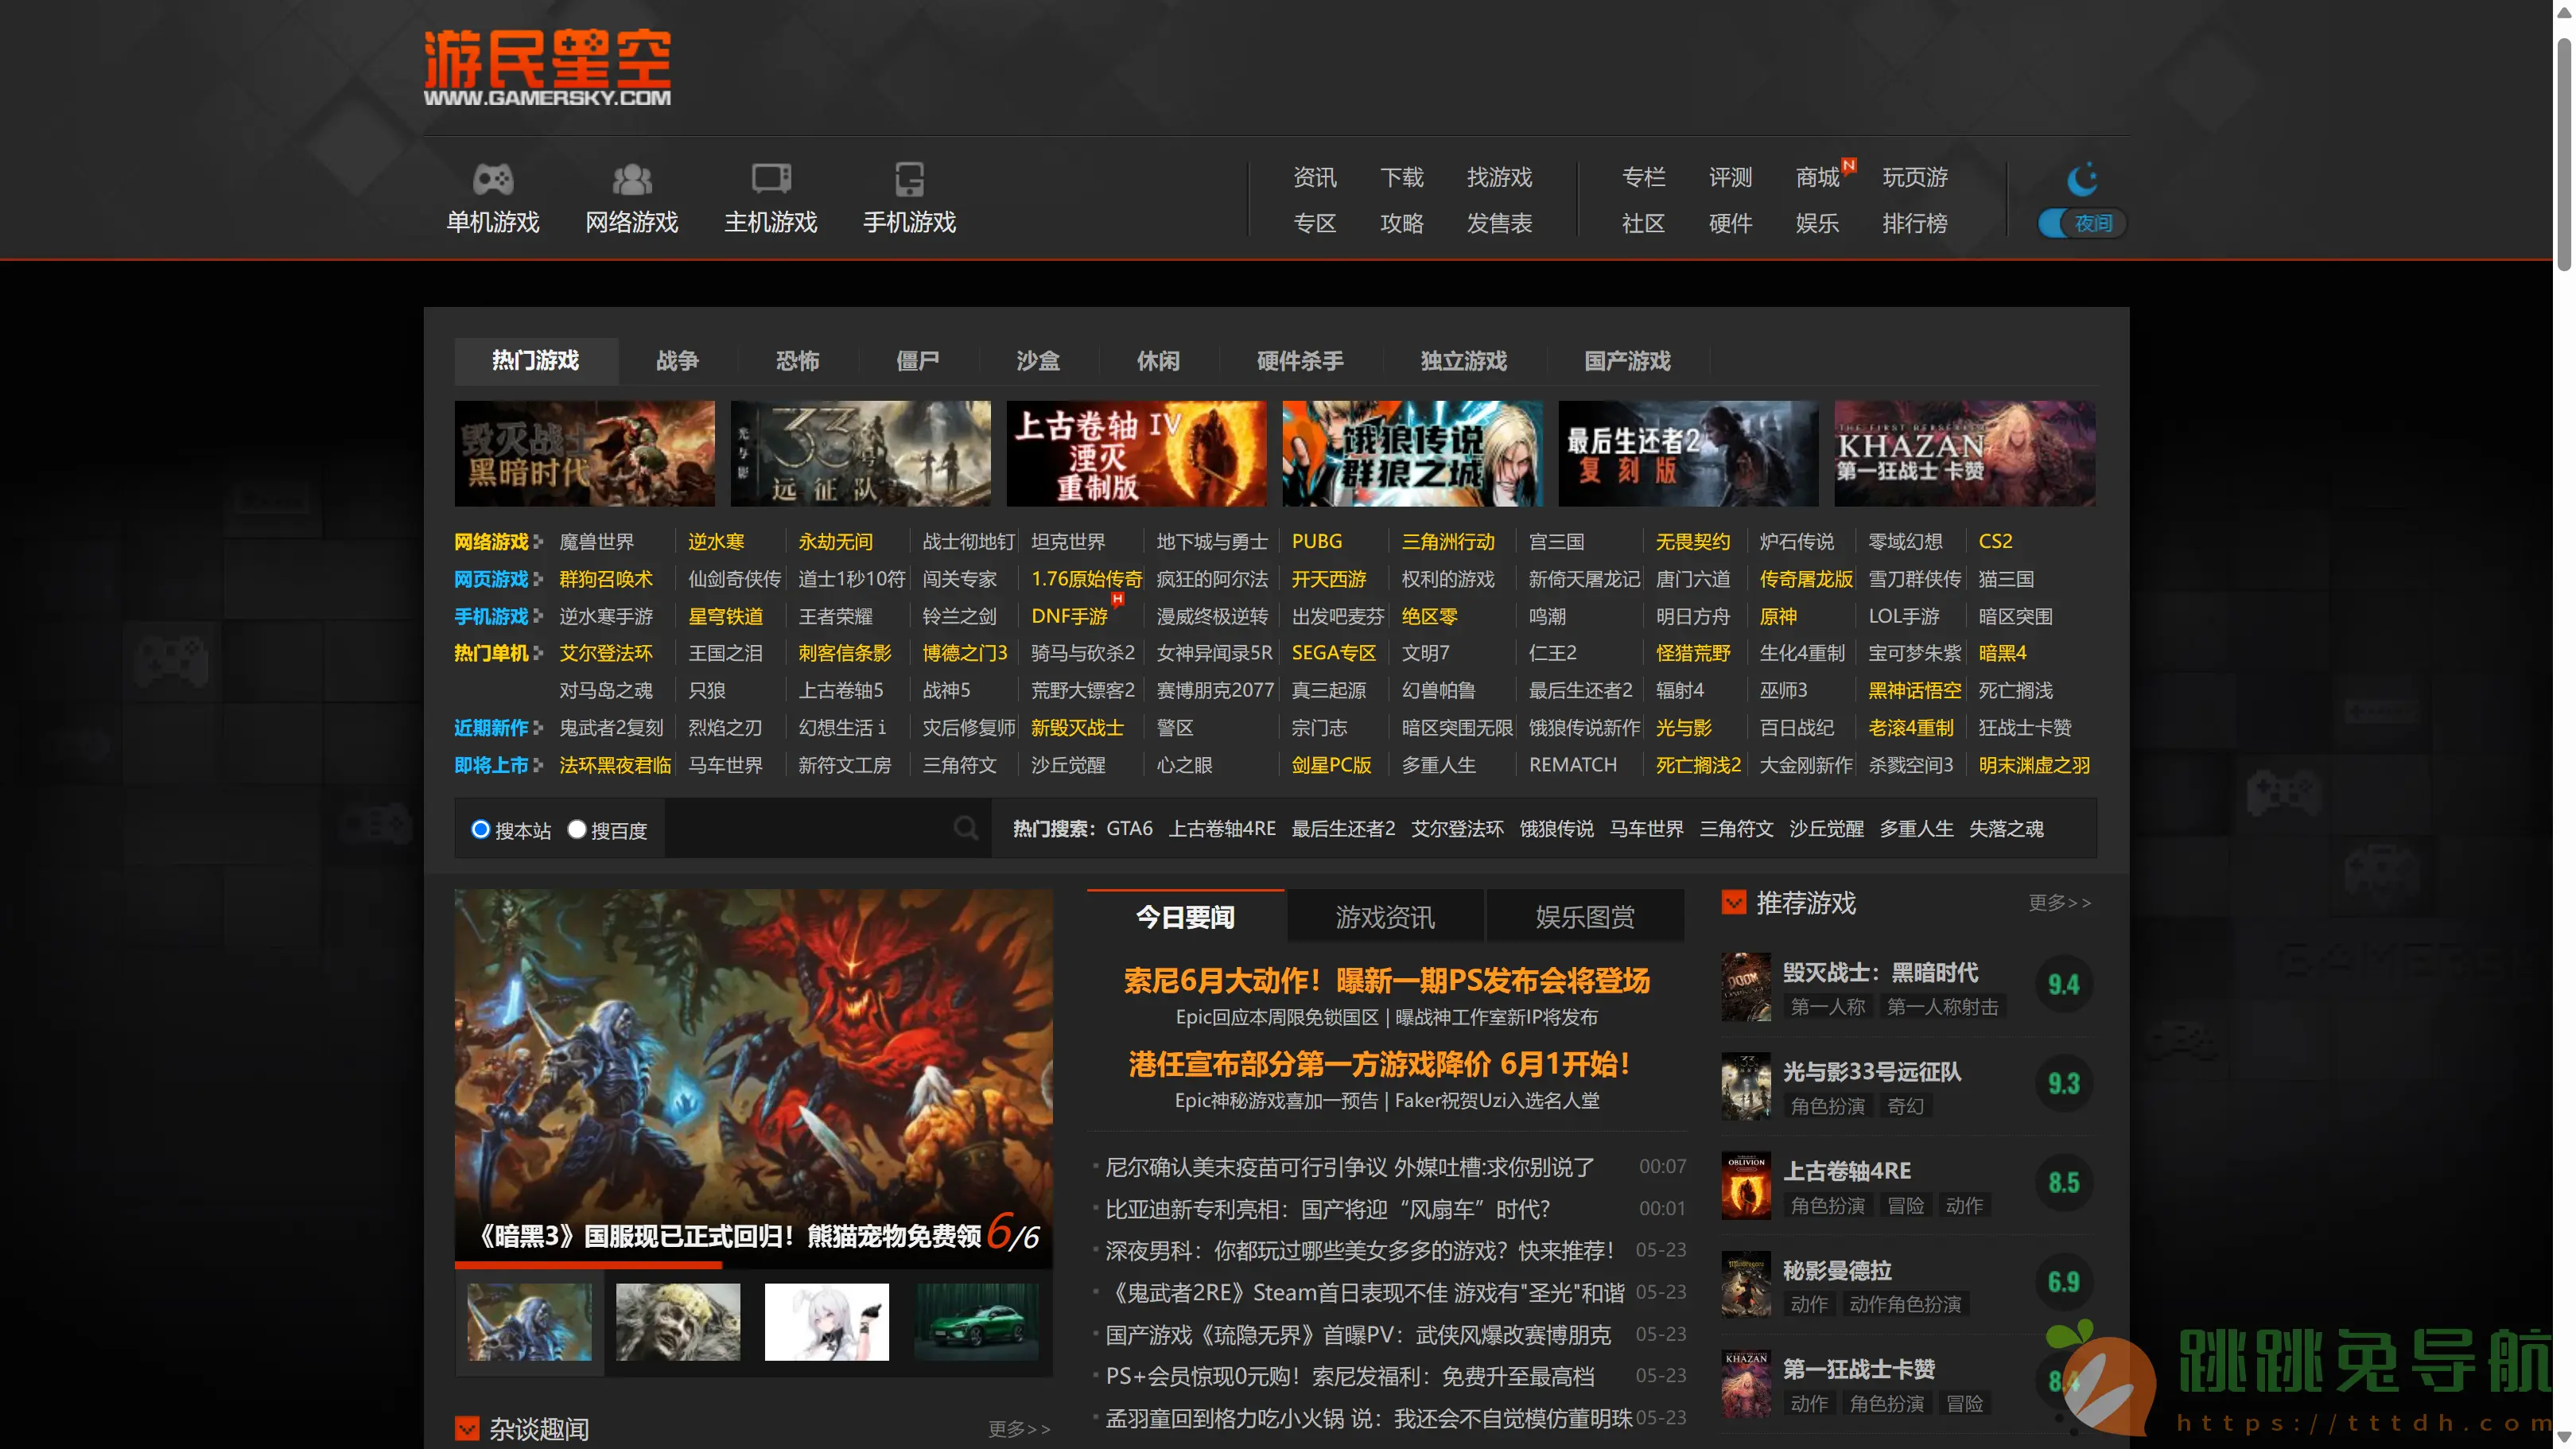Open 更多>> beside 推荐游戏
2576x1449 pixels.
pyautogui.click(x=2059, y=903)
